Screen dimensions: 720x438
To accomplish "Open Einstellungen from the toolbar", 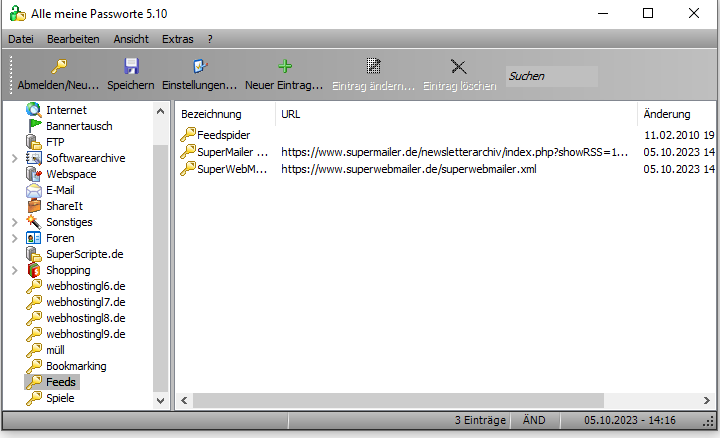I will click(x=199, y=67).
